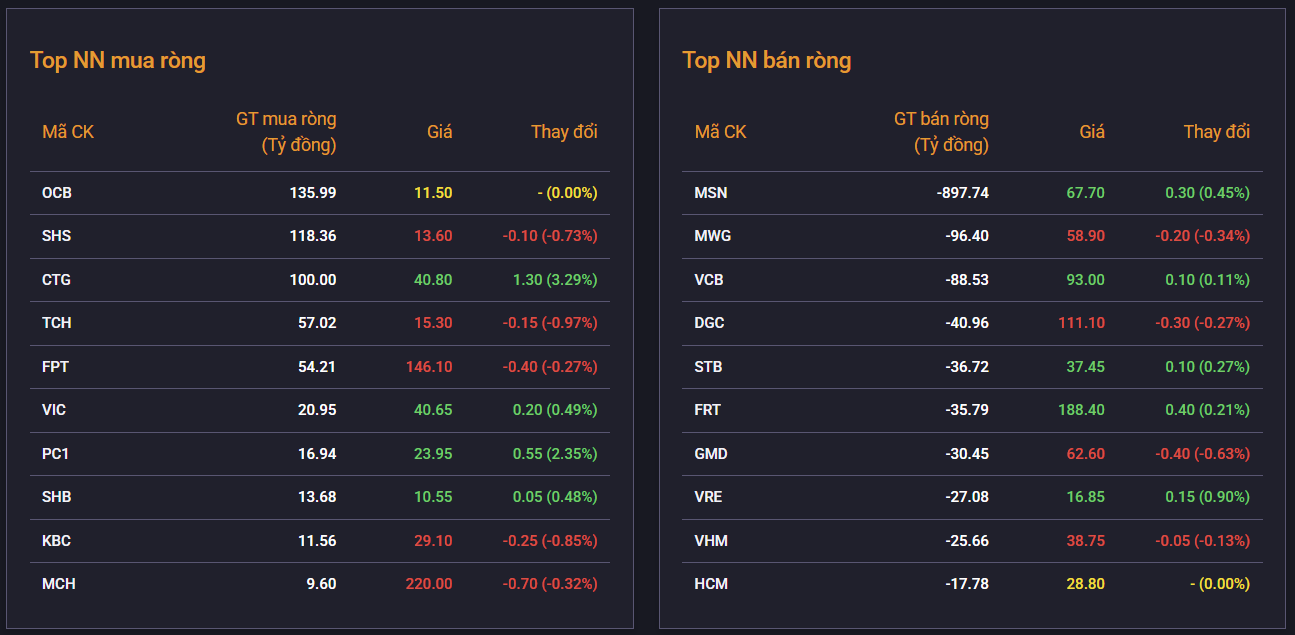This screenshot has width=1295, height=635.
Task: Open the MCH stock code
Action: [58, 584]
